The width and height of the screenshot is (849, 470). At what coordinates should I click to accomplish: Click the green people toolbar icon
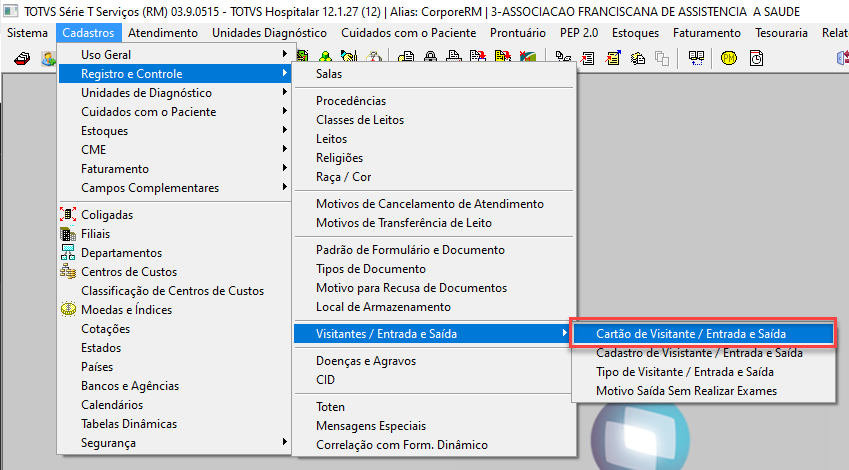click(x=325, y=56)
